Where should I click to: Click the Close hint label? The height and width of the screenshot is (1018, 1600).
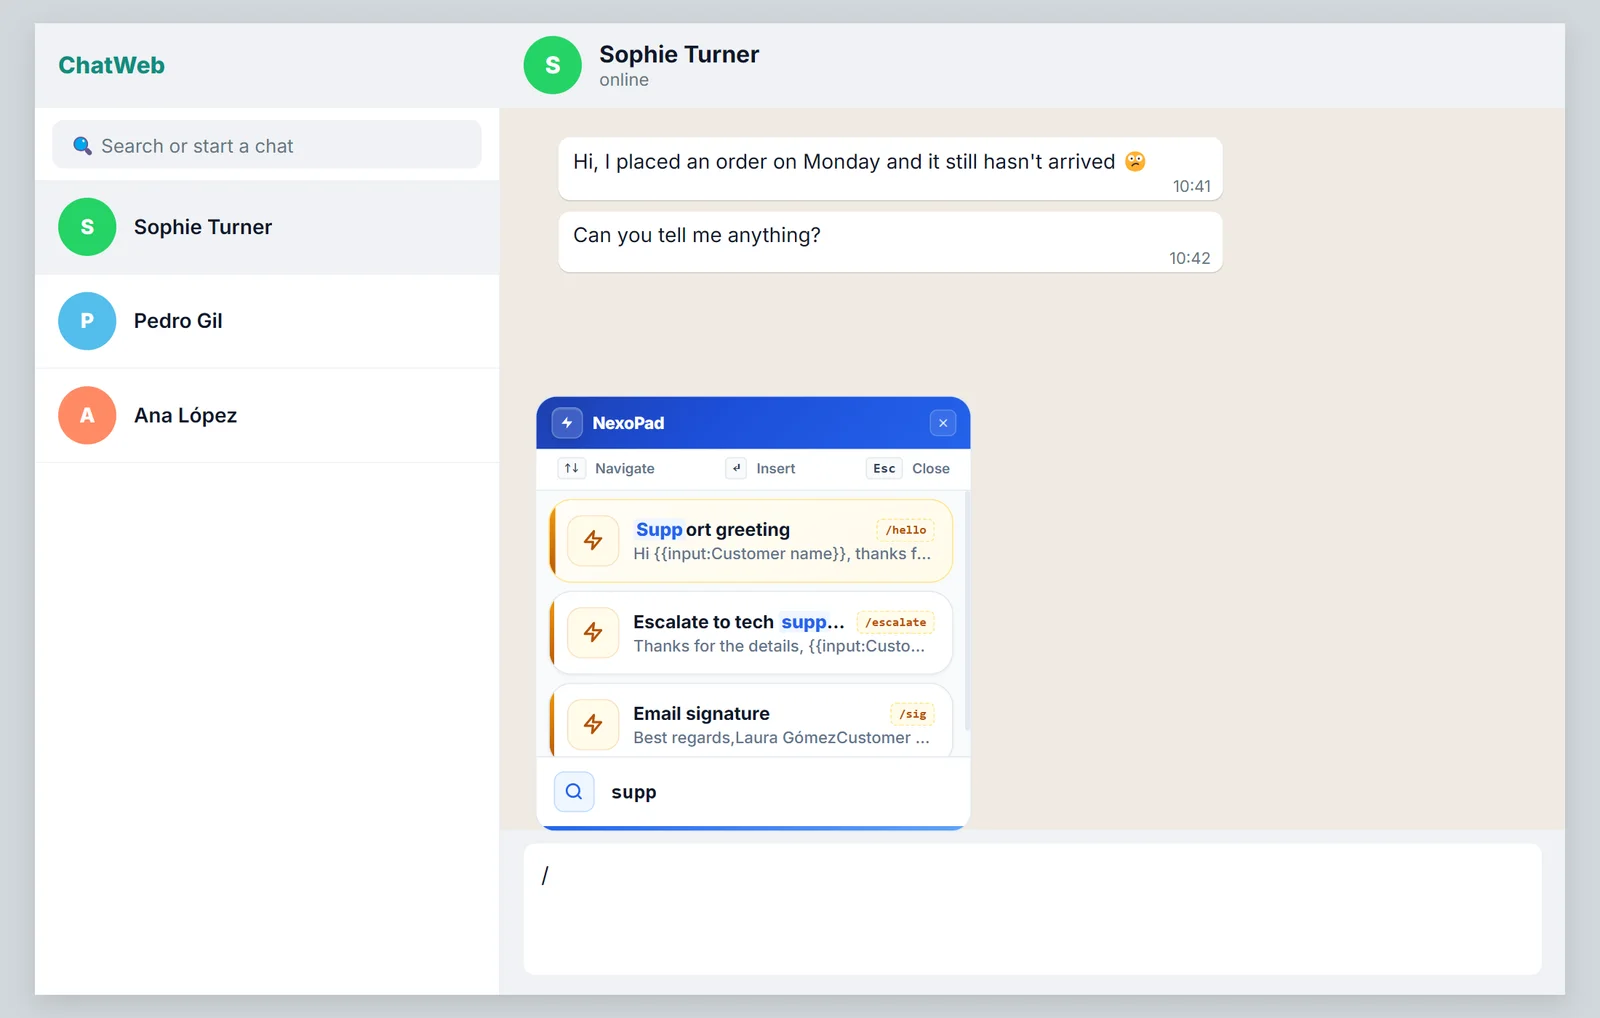[931, 468]
